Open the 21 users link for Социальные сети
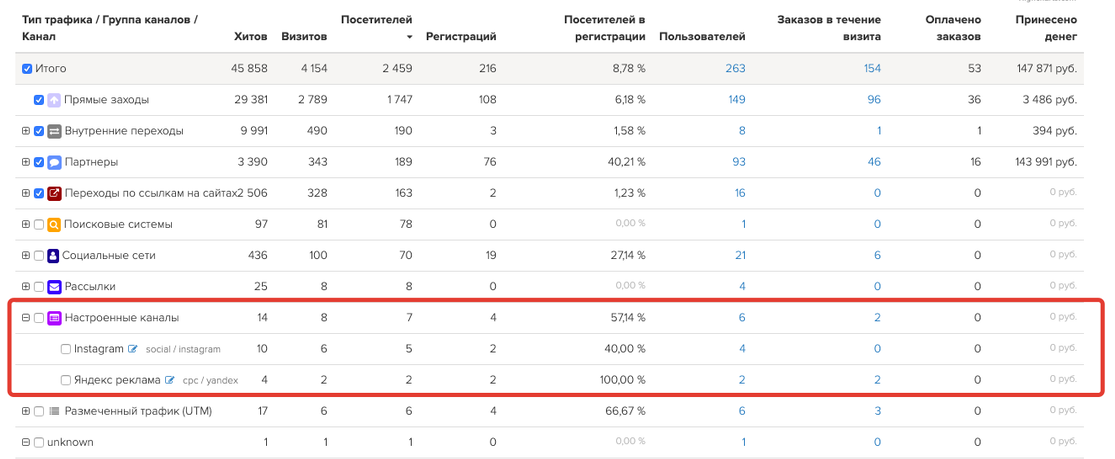 [740, 255]
